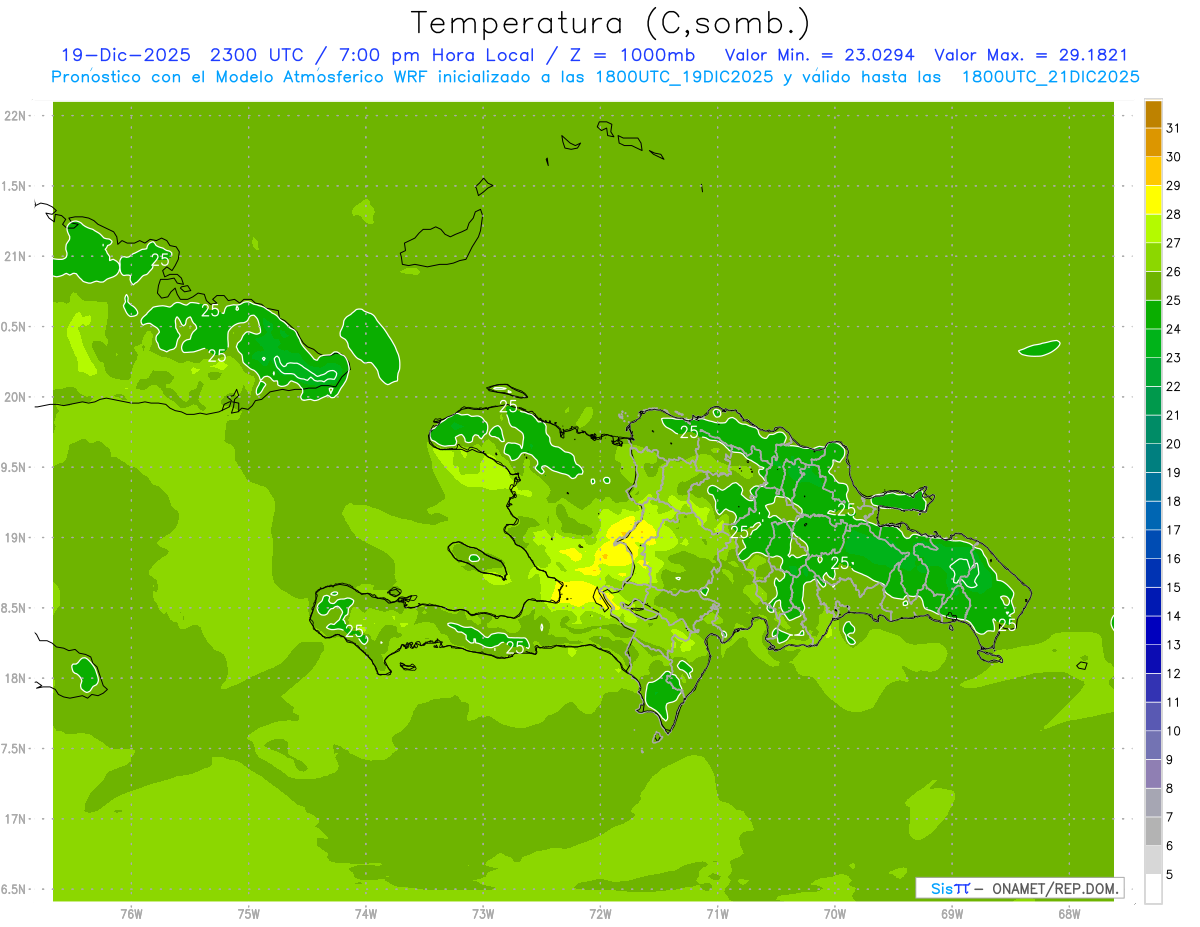The height and width of the screenshot is (927, 1200).
Task: Click the '19N' latitude axis label
Action: pyautogui.click(x=15, y=538)
